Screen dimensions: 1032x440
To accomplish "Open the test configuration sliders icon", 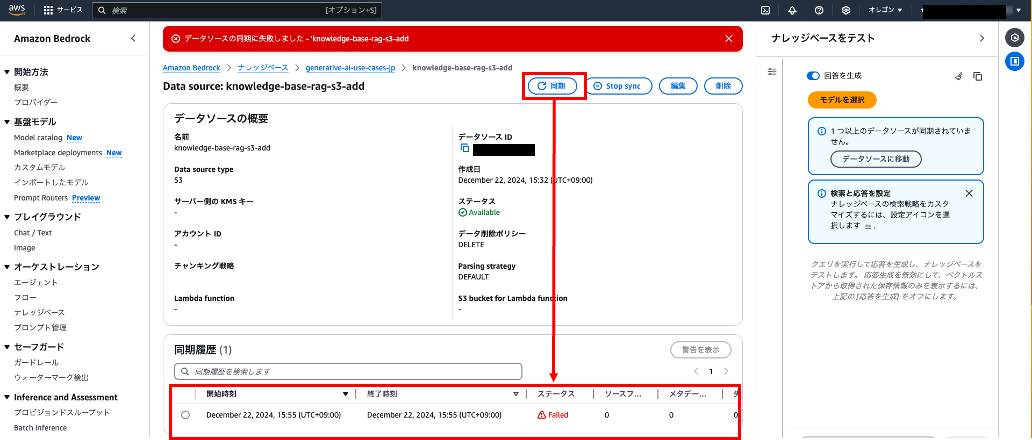I will pyautogui.click(x=772, y=71).
